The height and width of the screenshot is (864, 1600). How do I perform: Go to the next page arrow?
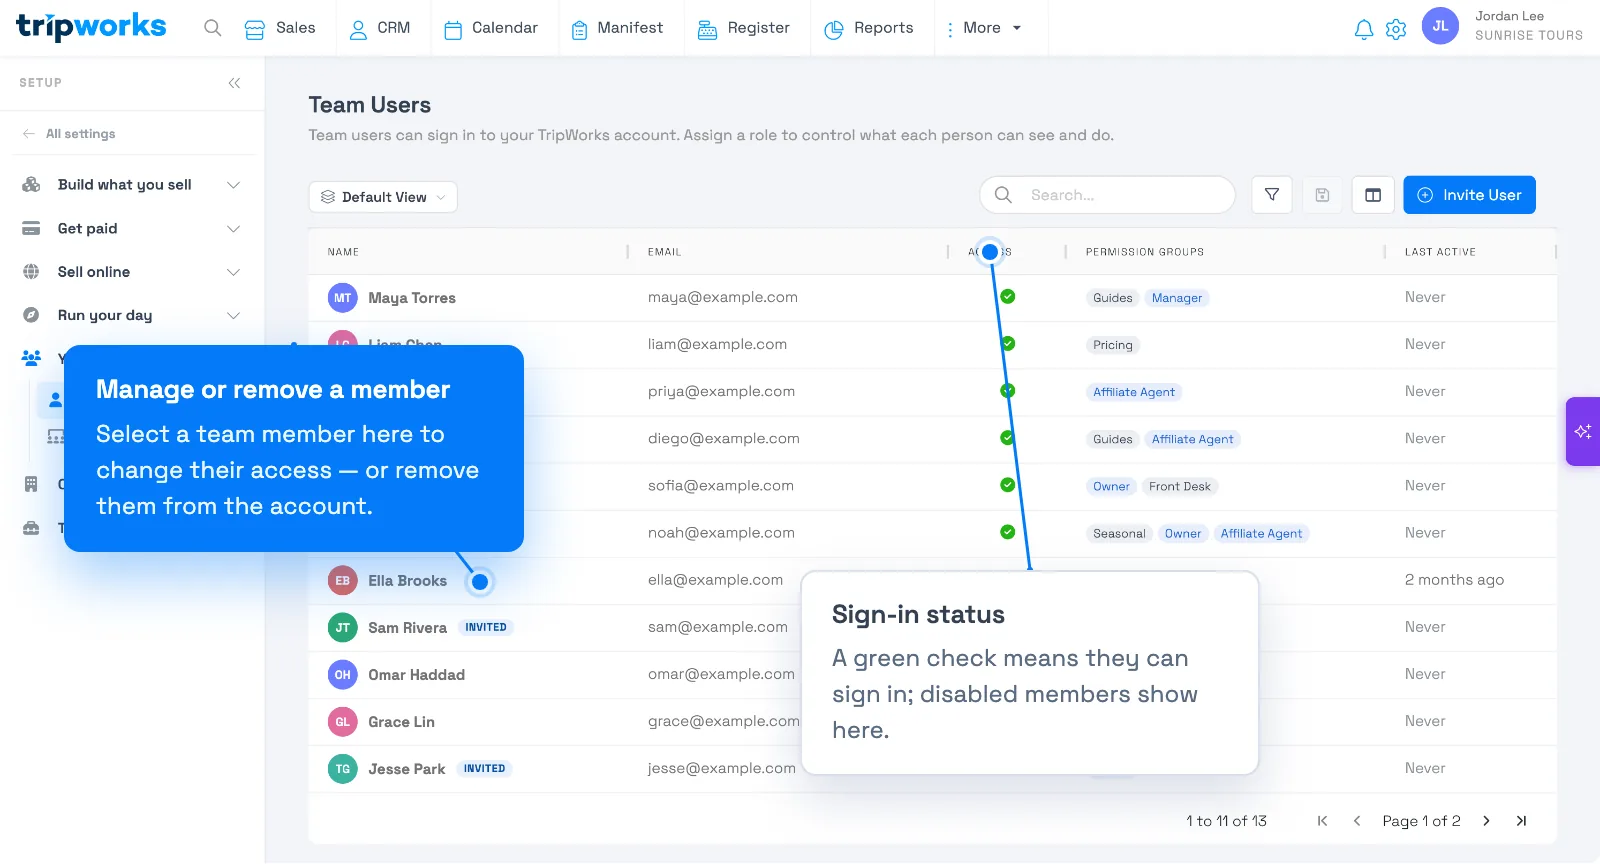point(1486,821)
